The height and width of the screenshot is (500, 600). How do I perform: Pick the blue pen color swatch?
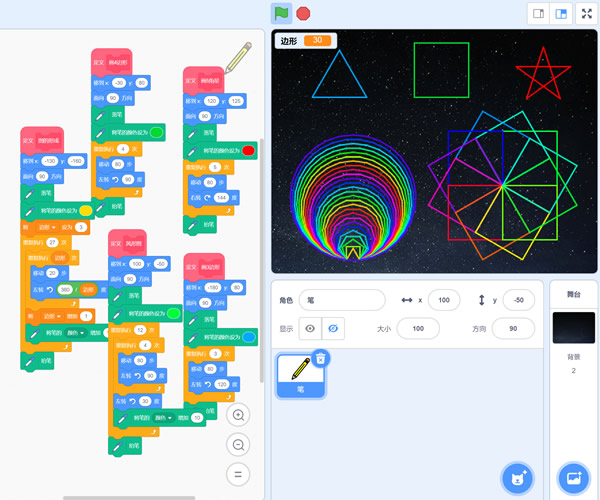249,337
